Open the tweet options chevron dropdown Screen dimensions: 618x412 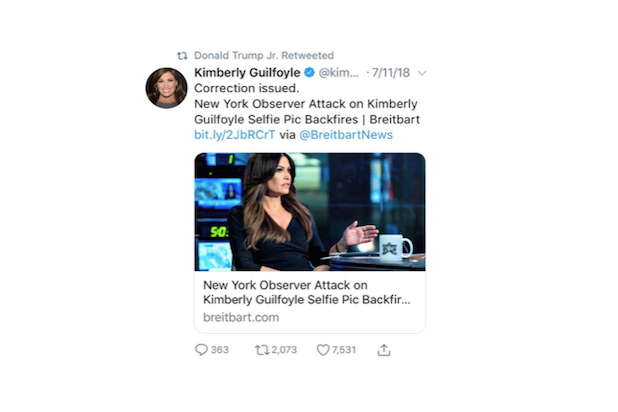coord(422,73)
